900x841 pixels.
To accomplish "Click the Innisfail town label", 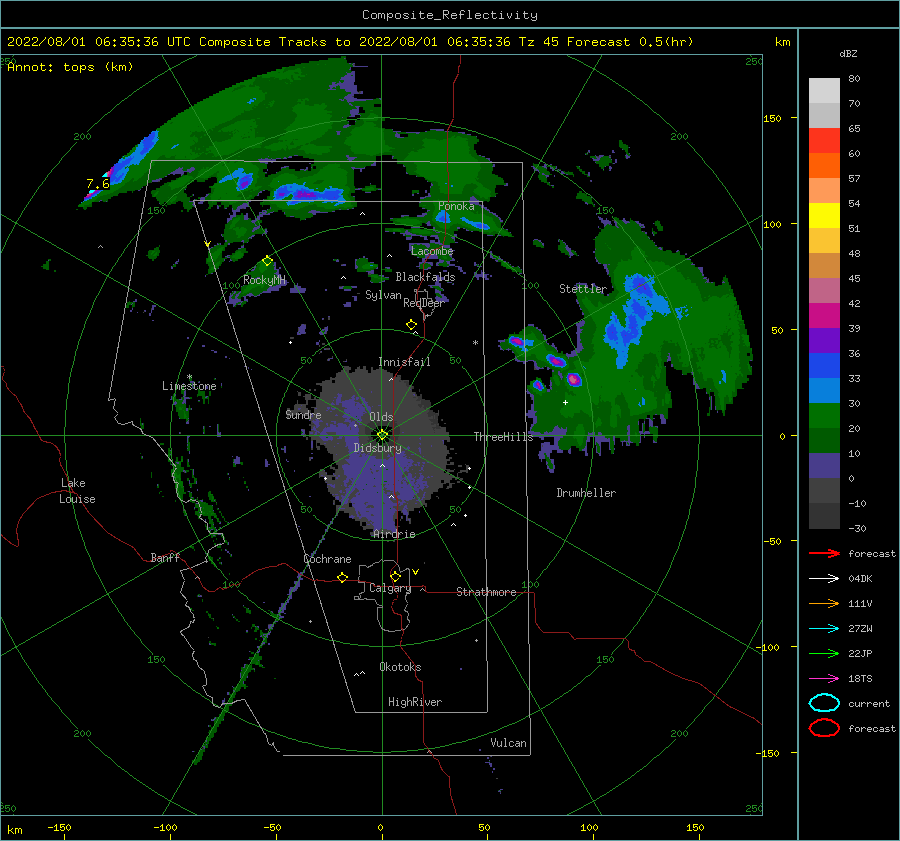I will tap(404, 362).
